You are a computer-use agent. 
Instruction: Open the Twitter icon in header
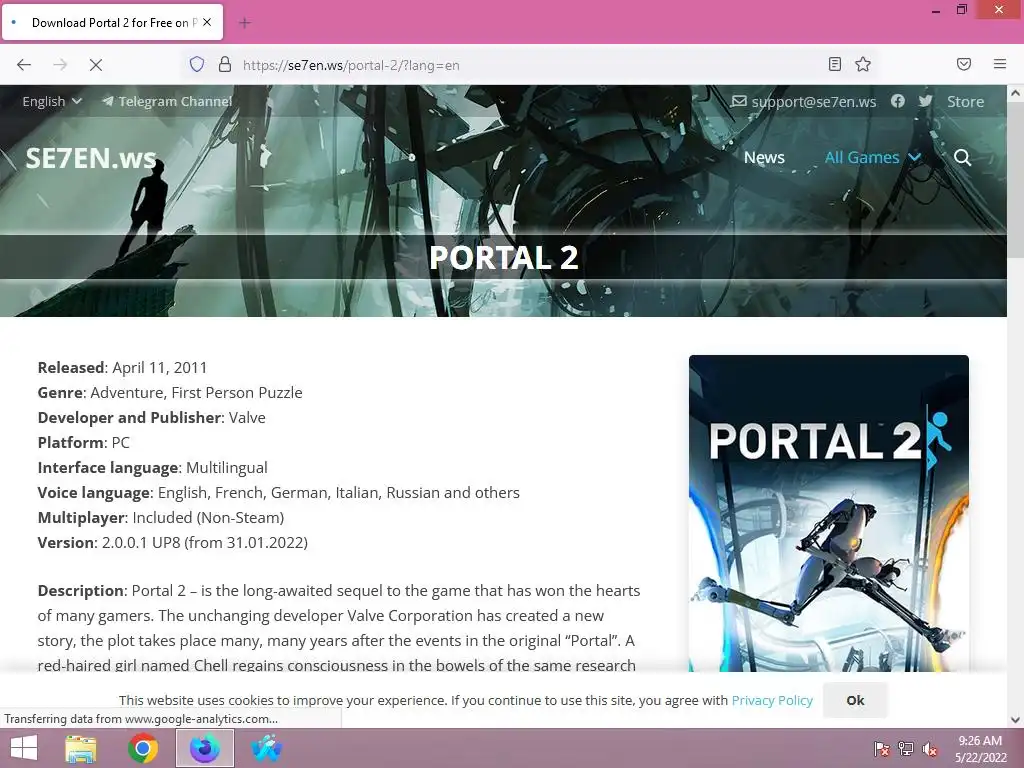[x=925, y=101]
